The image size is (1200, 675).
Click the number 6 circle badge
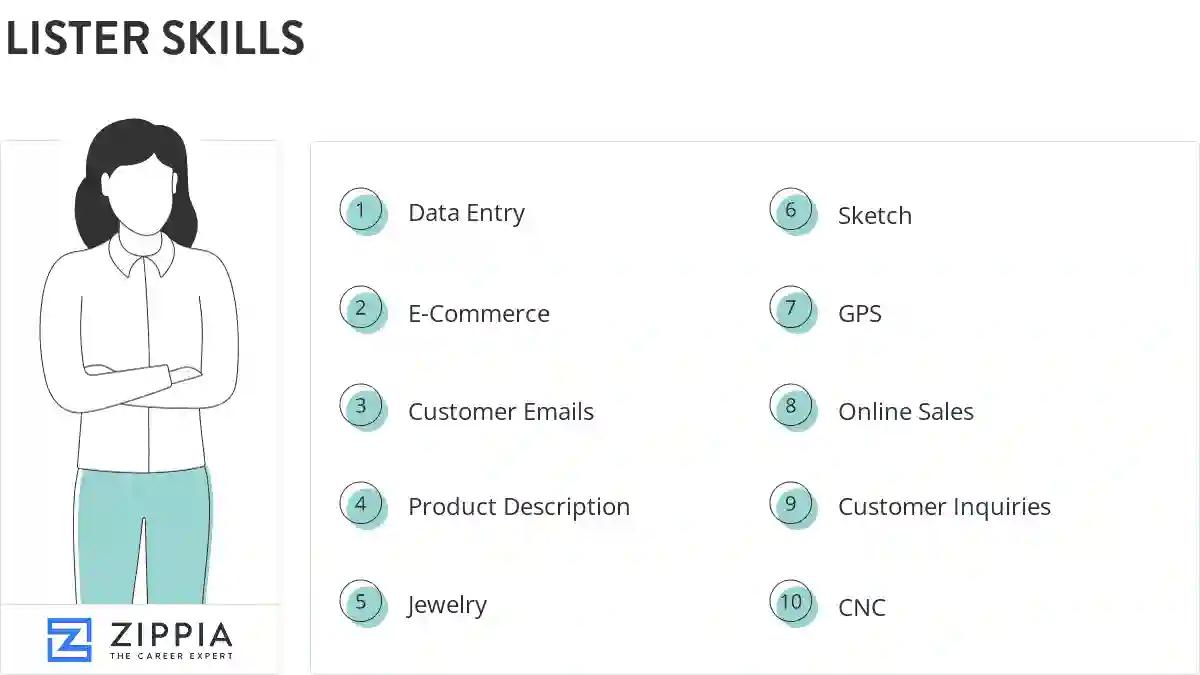click(791, 211)
